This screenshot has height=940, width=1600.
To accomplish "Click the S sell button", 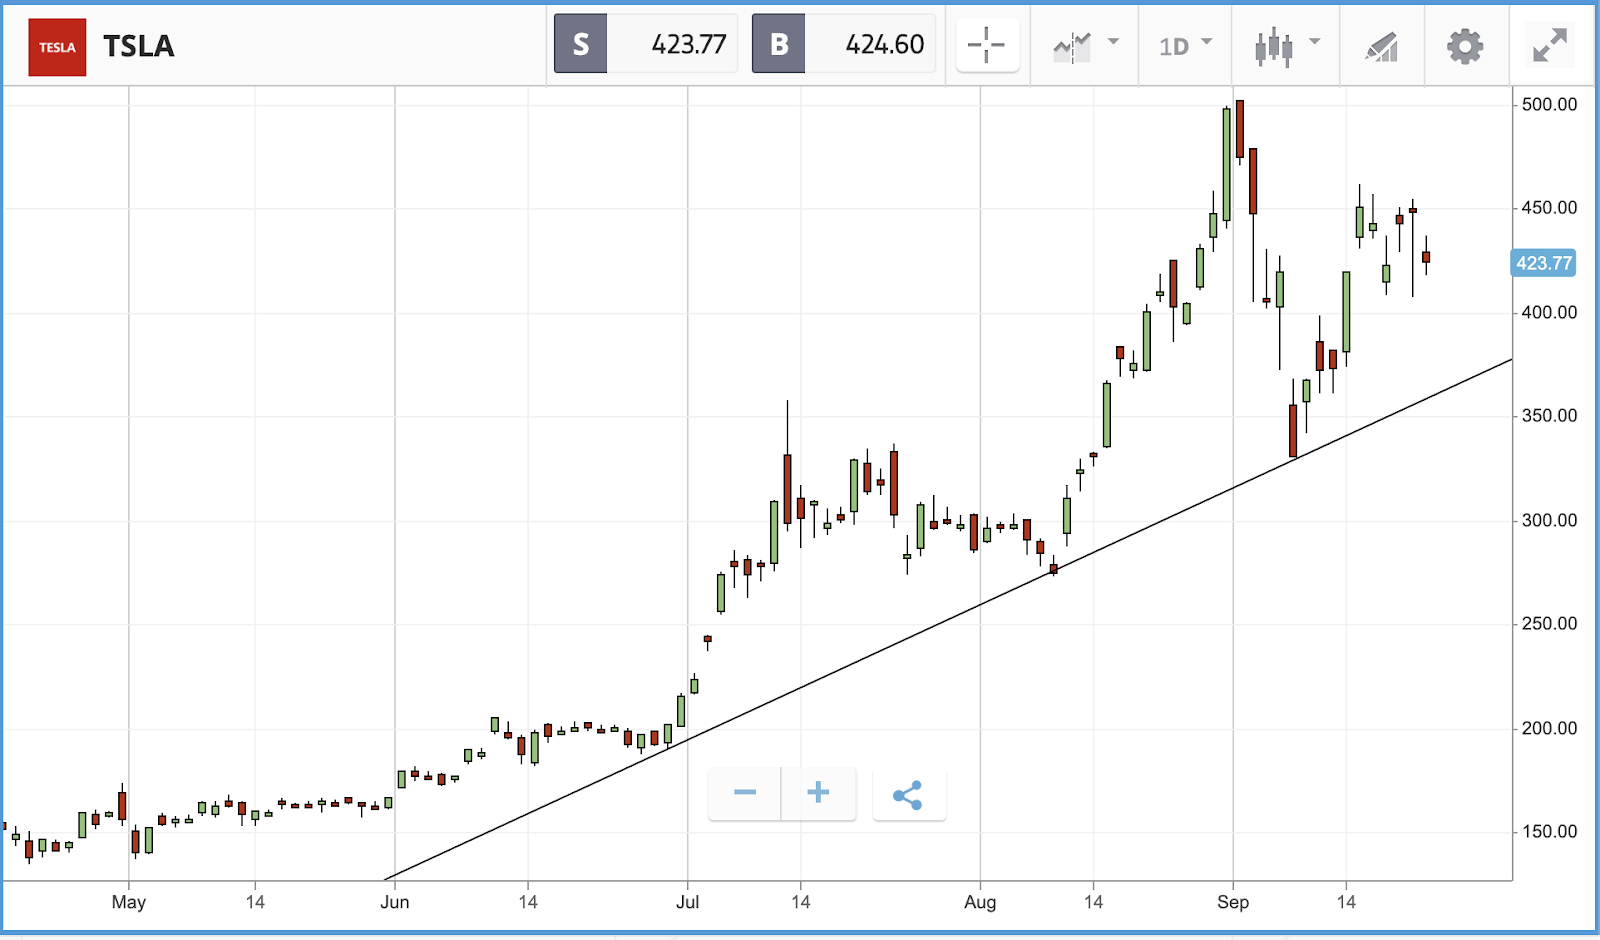I will (581, 44).
